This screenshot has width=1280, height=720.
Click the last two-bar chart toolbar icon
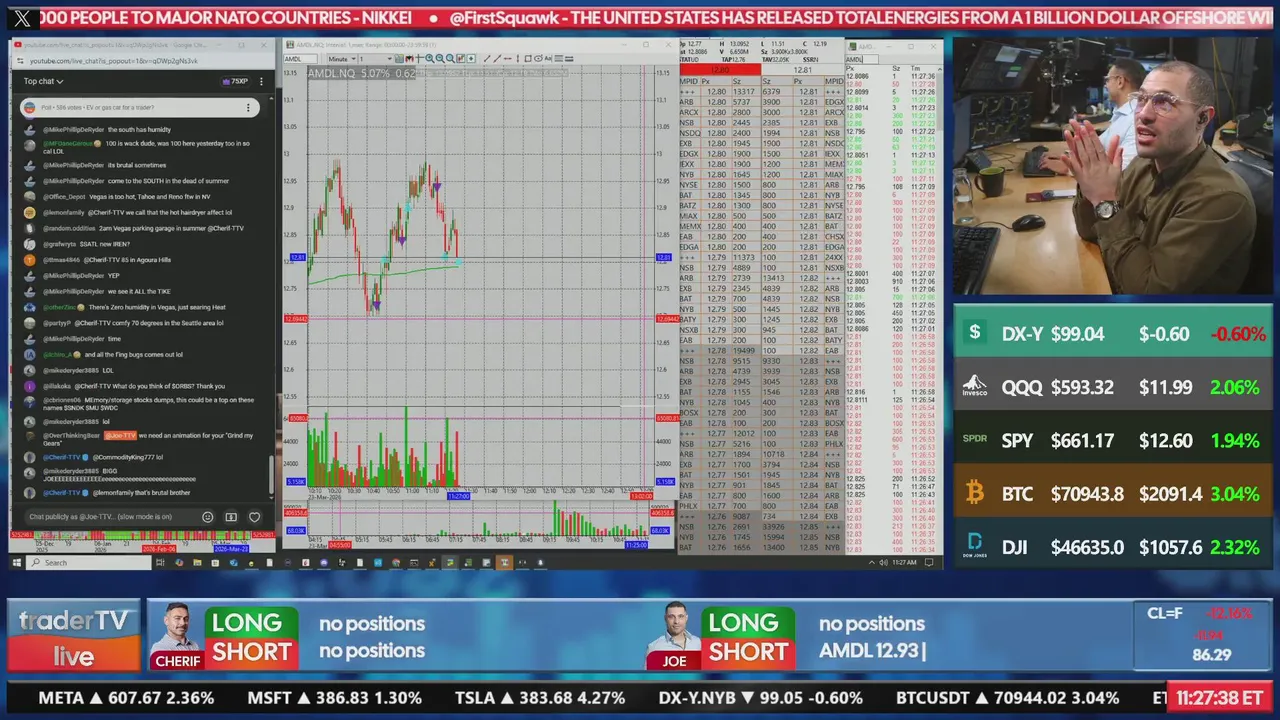pos(569,59)
